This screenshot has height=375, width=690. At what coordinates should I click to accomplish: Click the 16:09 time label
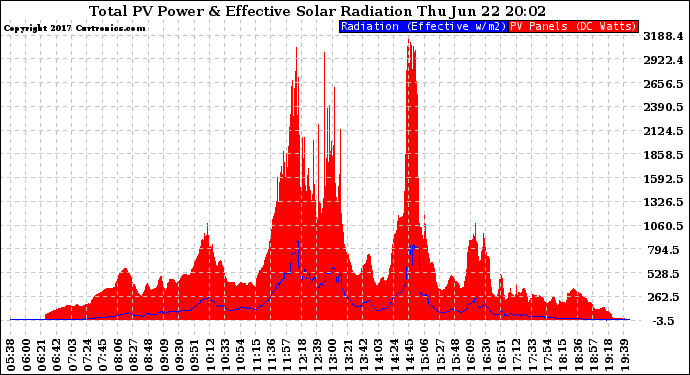tap(470, 355)
